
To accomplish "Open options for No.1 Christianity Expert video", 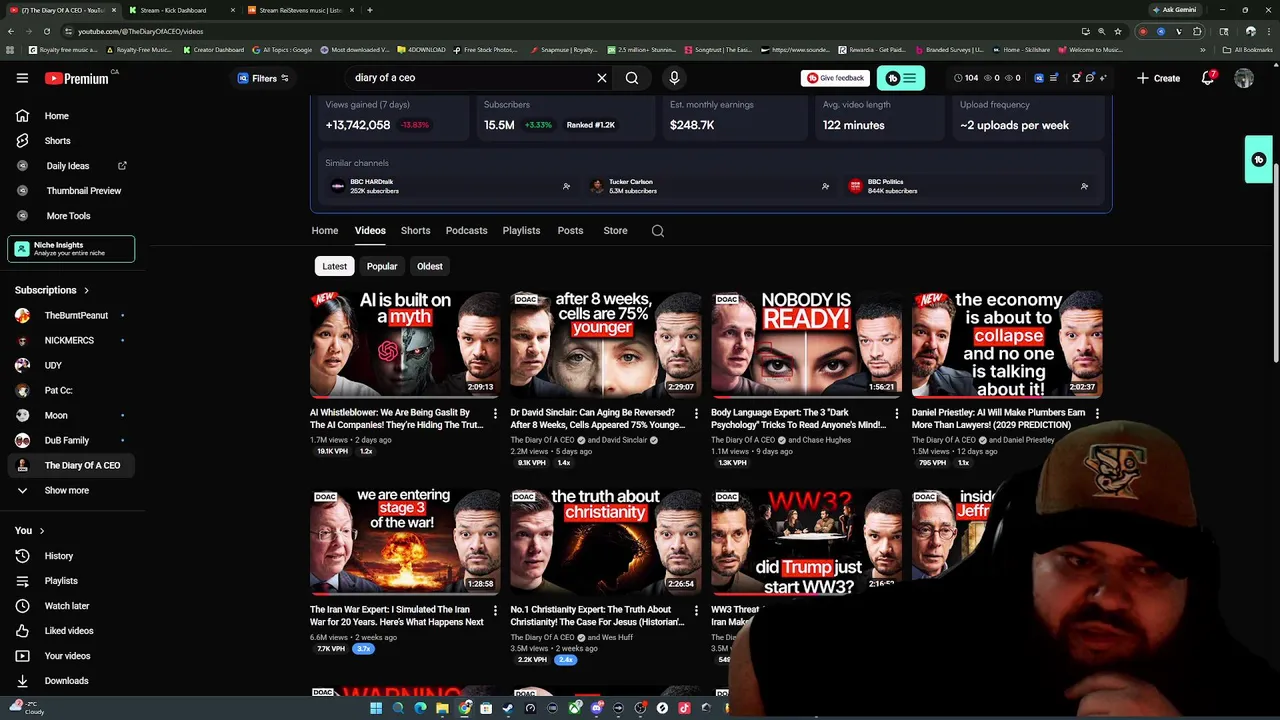I will (696, 610).
